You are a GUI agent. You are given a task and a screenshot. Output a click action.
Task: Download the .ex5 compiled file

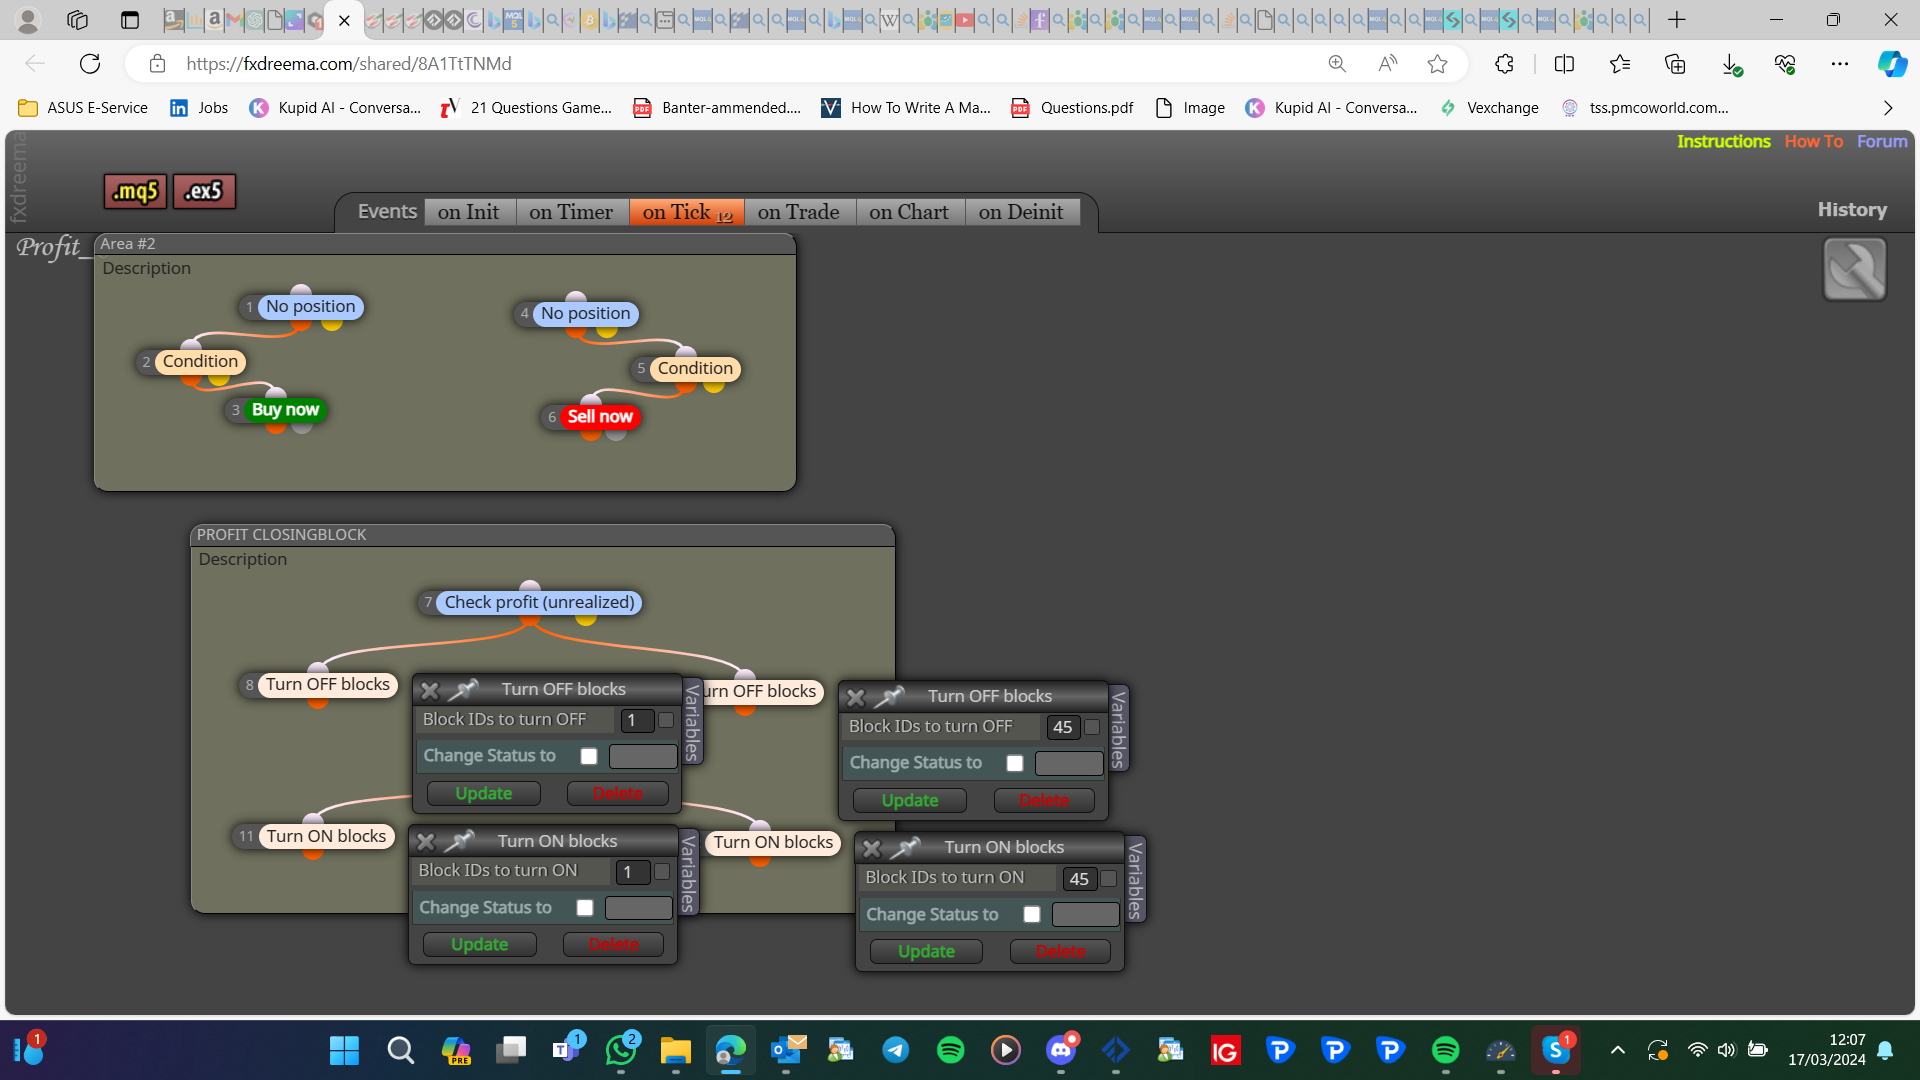click(x=204, y=191)
